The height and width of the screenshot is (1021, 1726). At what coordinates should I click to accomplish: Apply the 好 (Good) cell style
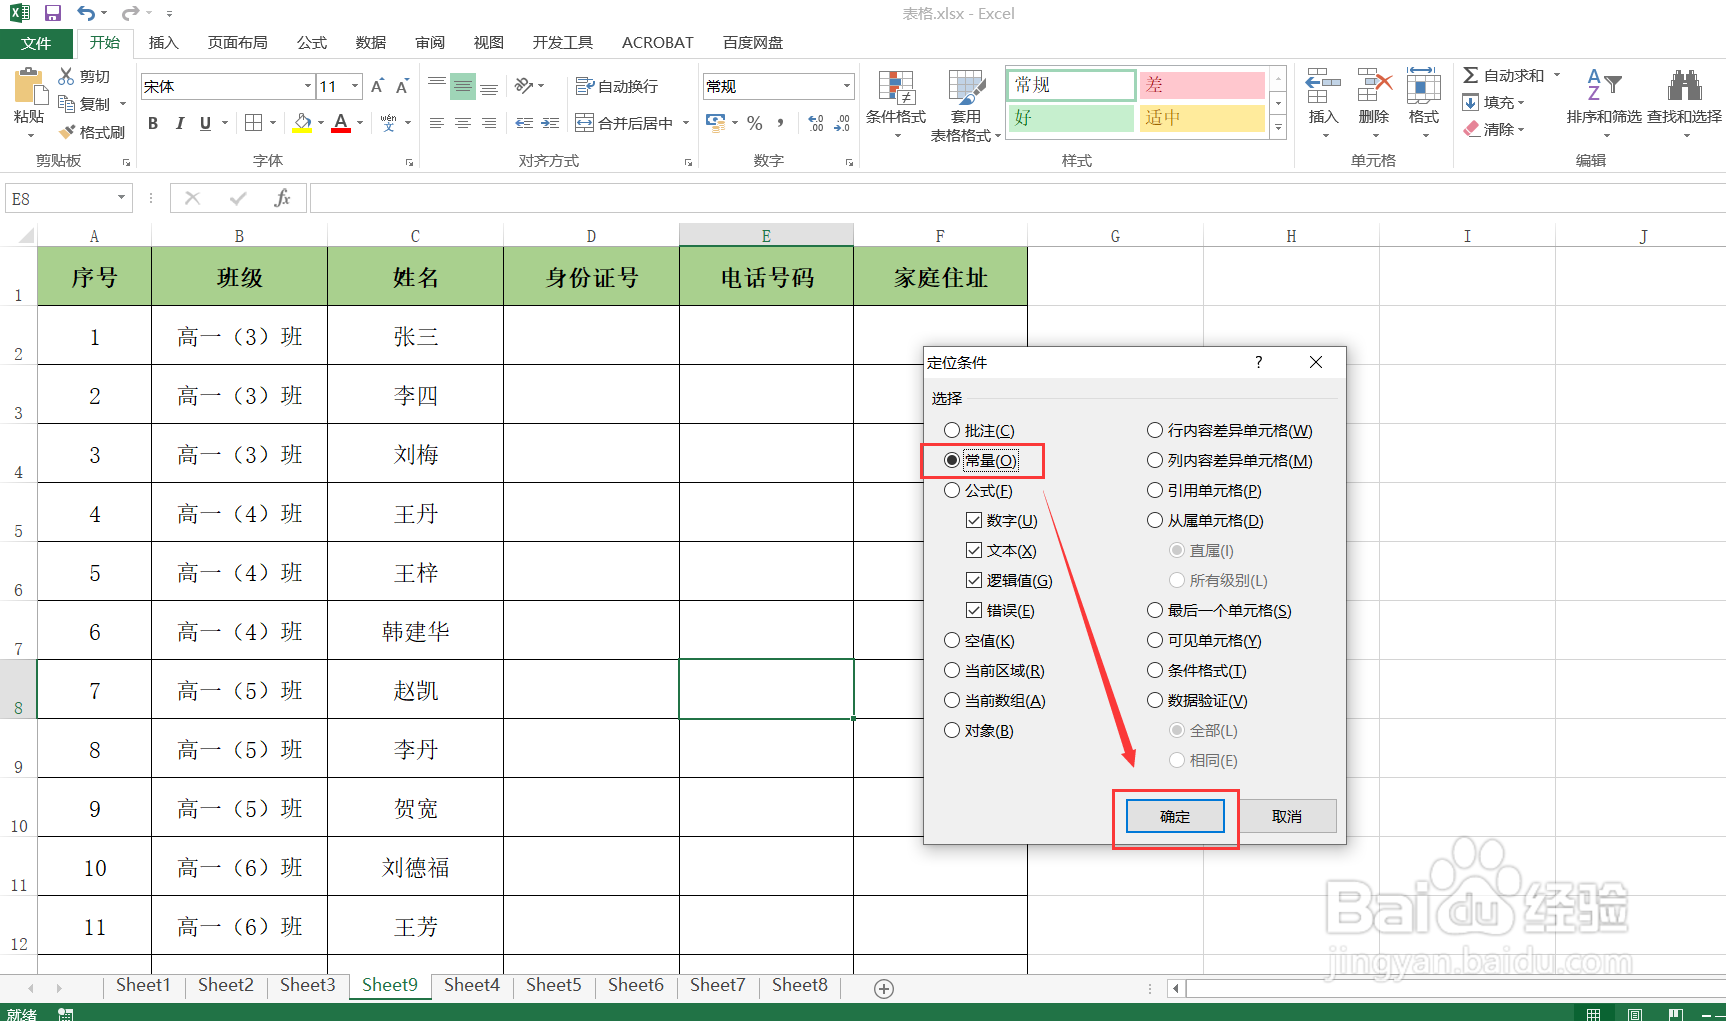[1070, 118]
